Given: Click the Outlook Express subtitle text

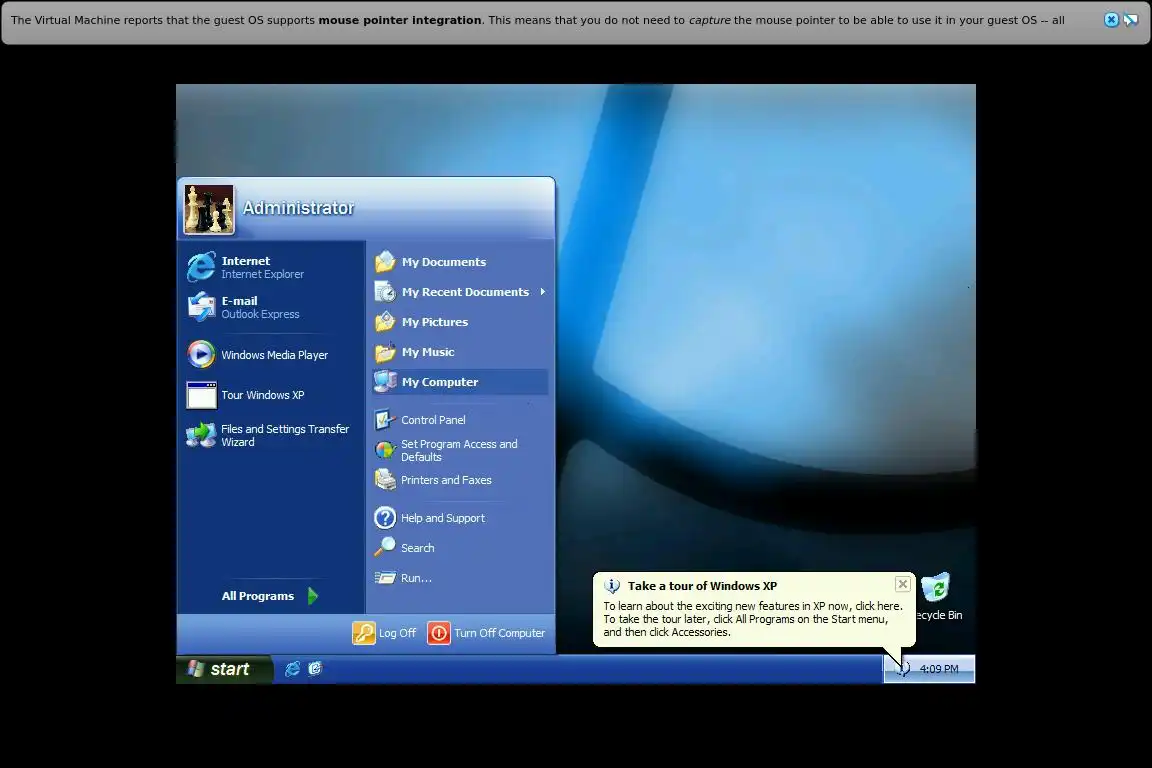Looking at the screenshot, I should [x=260, y=314].
